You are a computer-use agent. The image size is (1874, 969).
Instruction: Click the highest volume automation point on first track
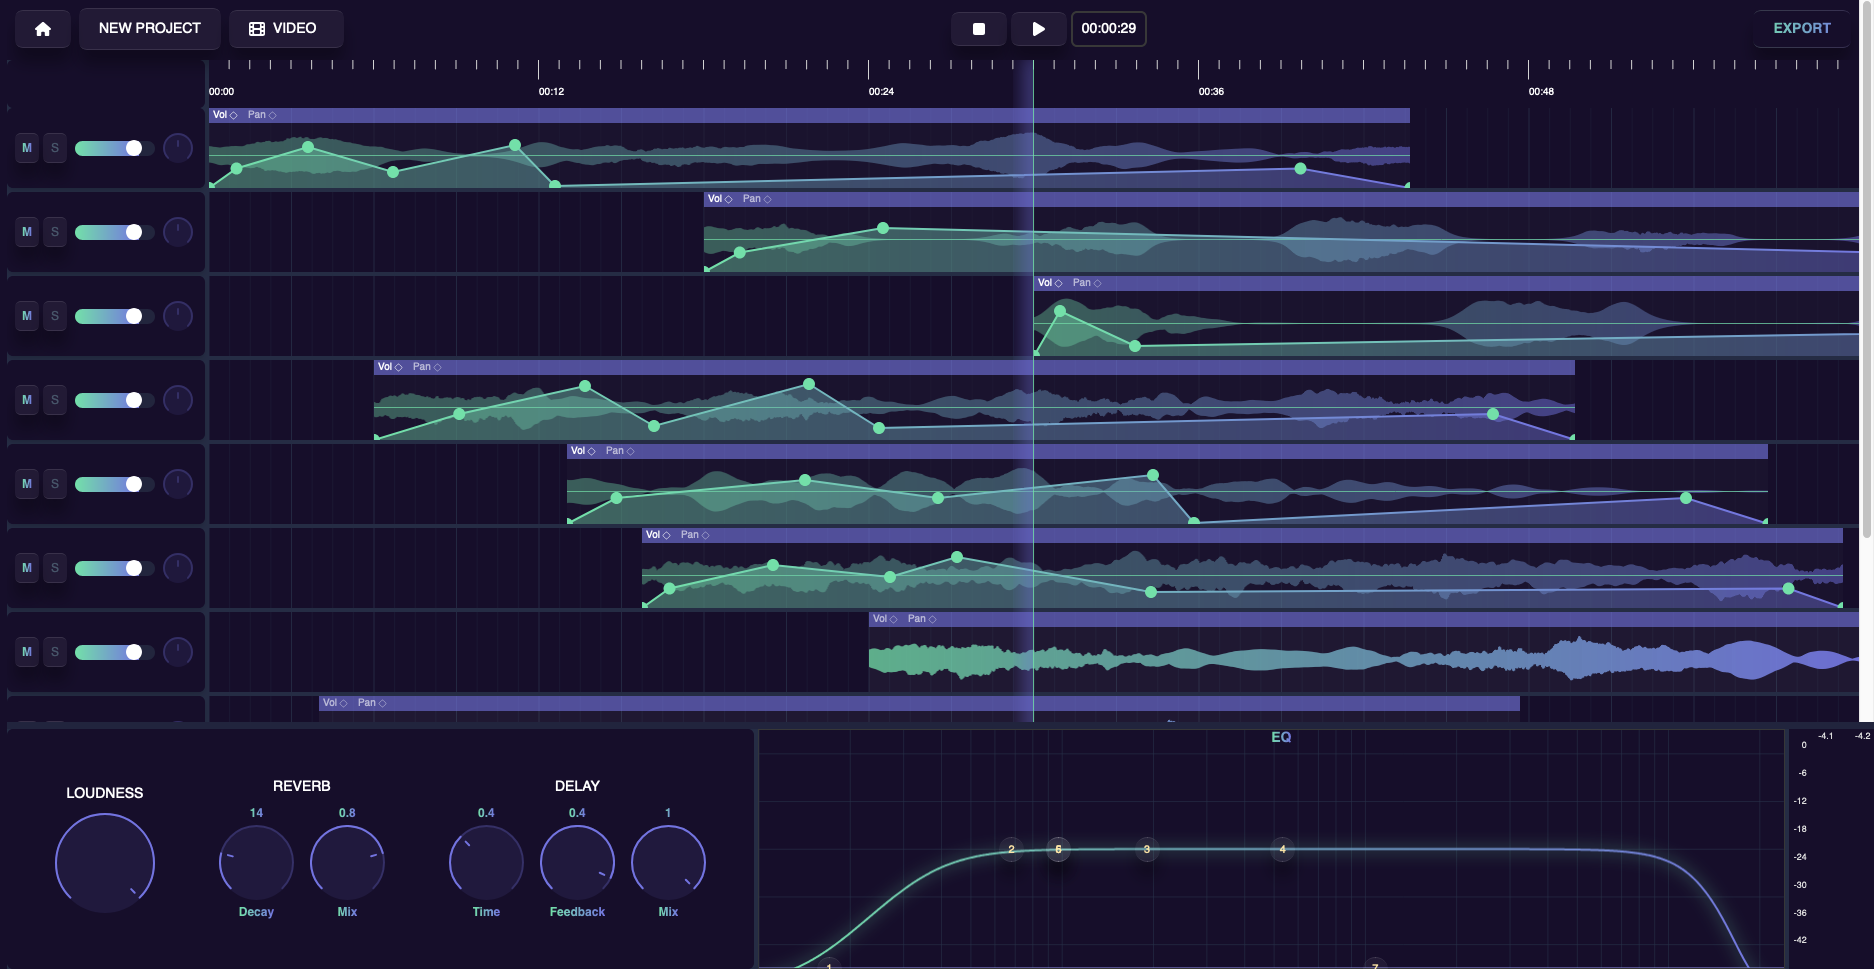515,145
